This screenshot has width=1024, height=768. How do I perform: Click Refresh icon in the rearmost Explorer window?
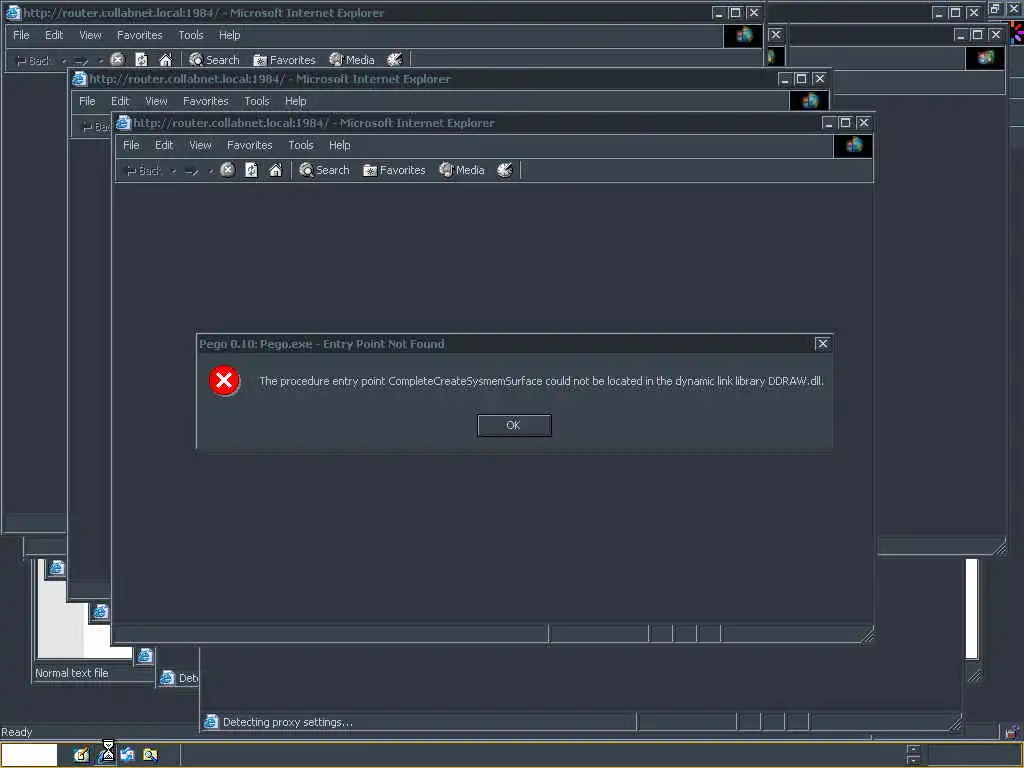(x=142, y=59)
